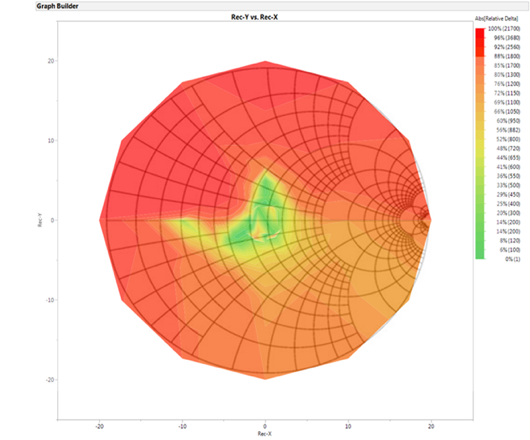Image resolution: width=530 pixels, height=440 pixels.
Task: Click the 0 tick on the Rec-X axis
Action: click(x=265, y=426)
